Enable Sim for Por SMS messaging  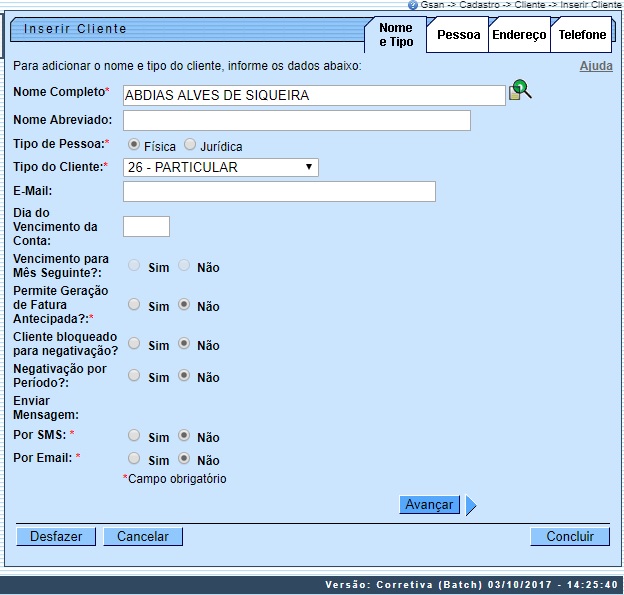(x=134, y=436)
